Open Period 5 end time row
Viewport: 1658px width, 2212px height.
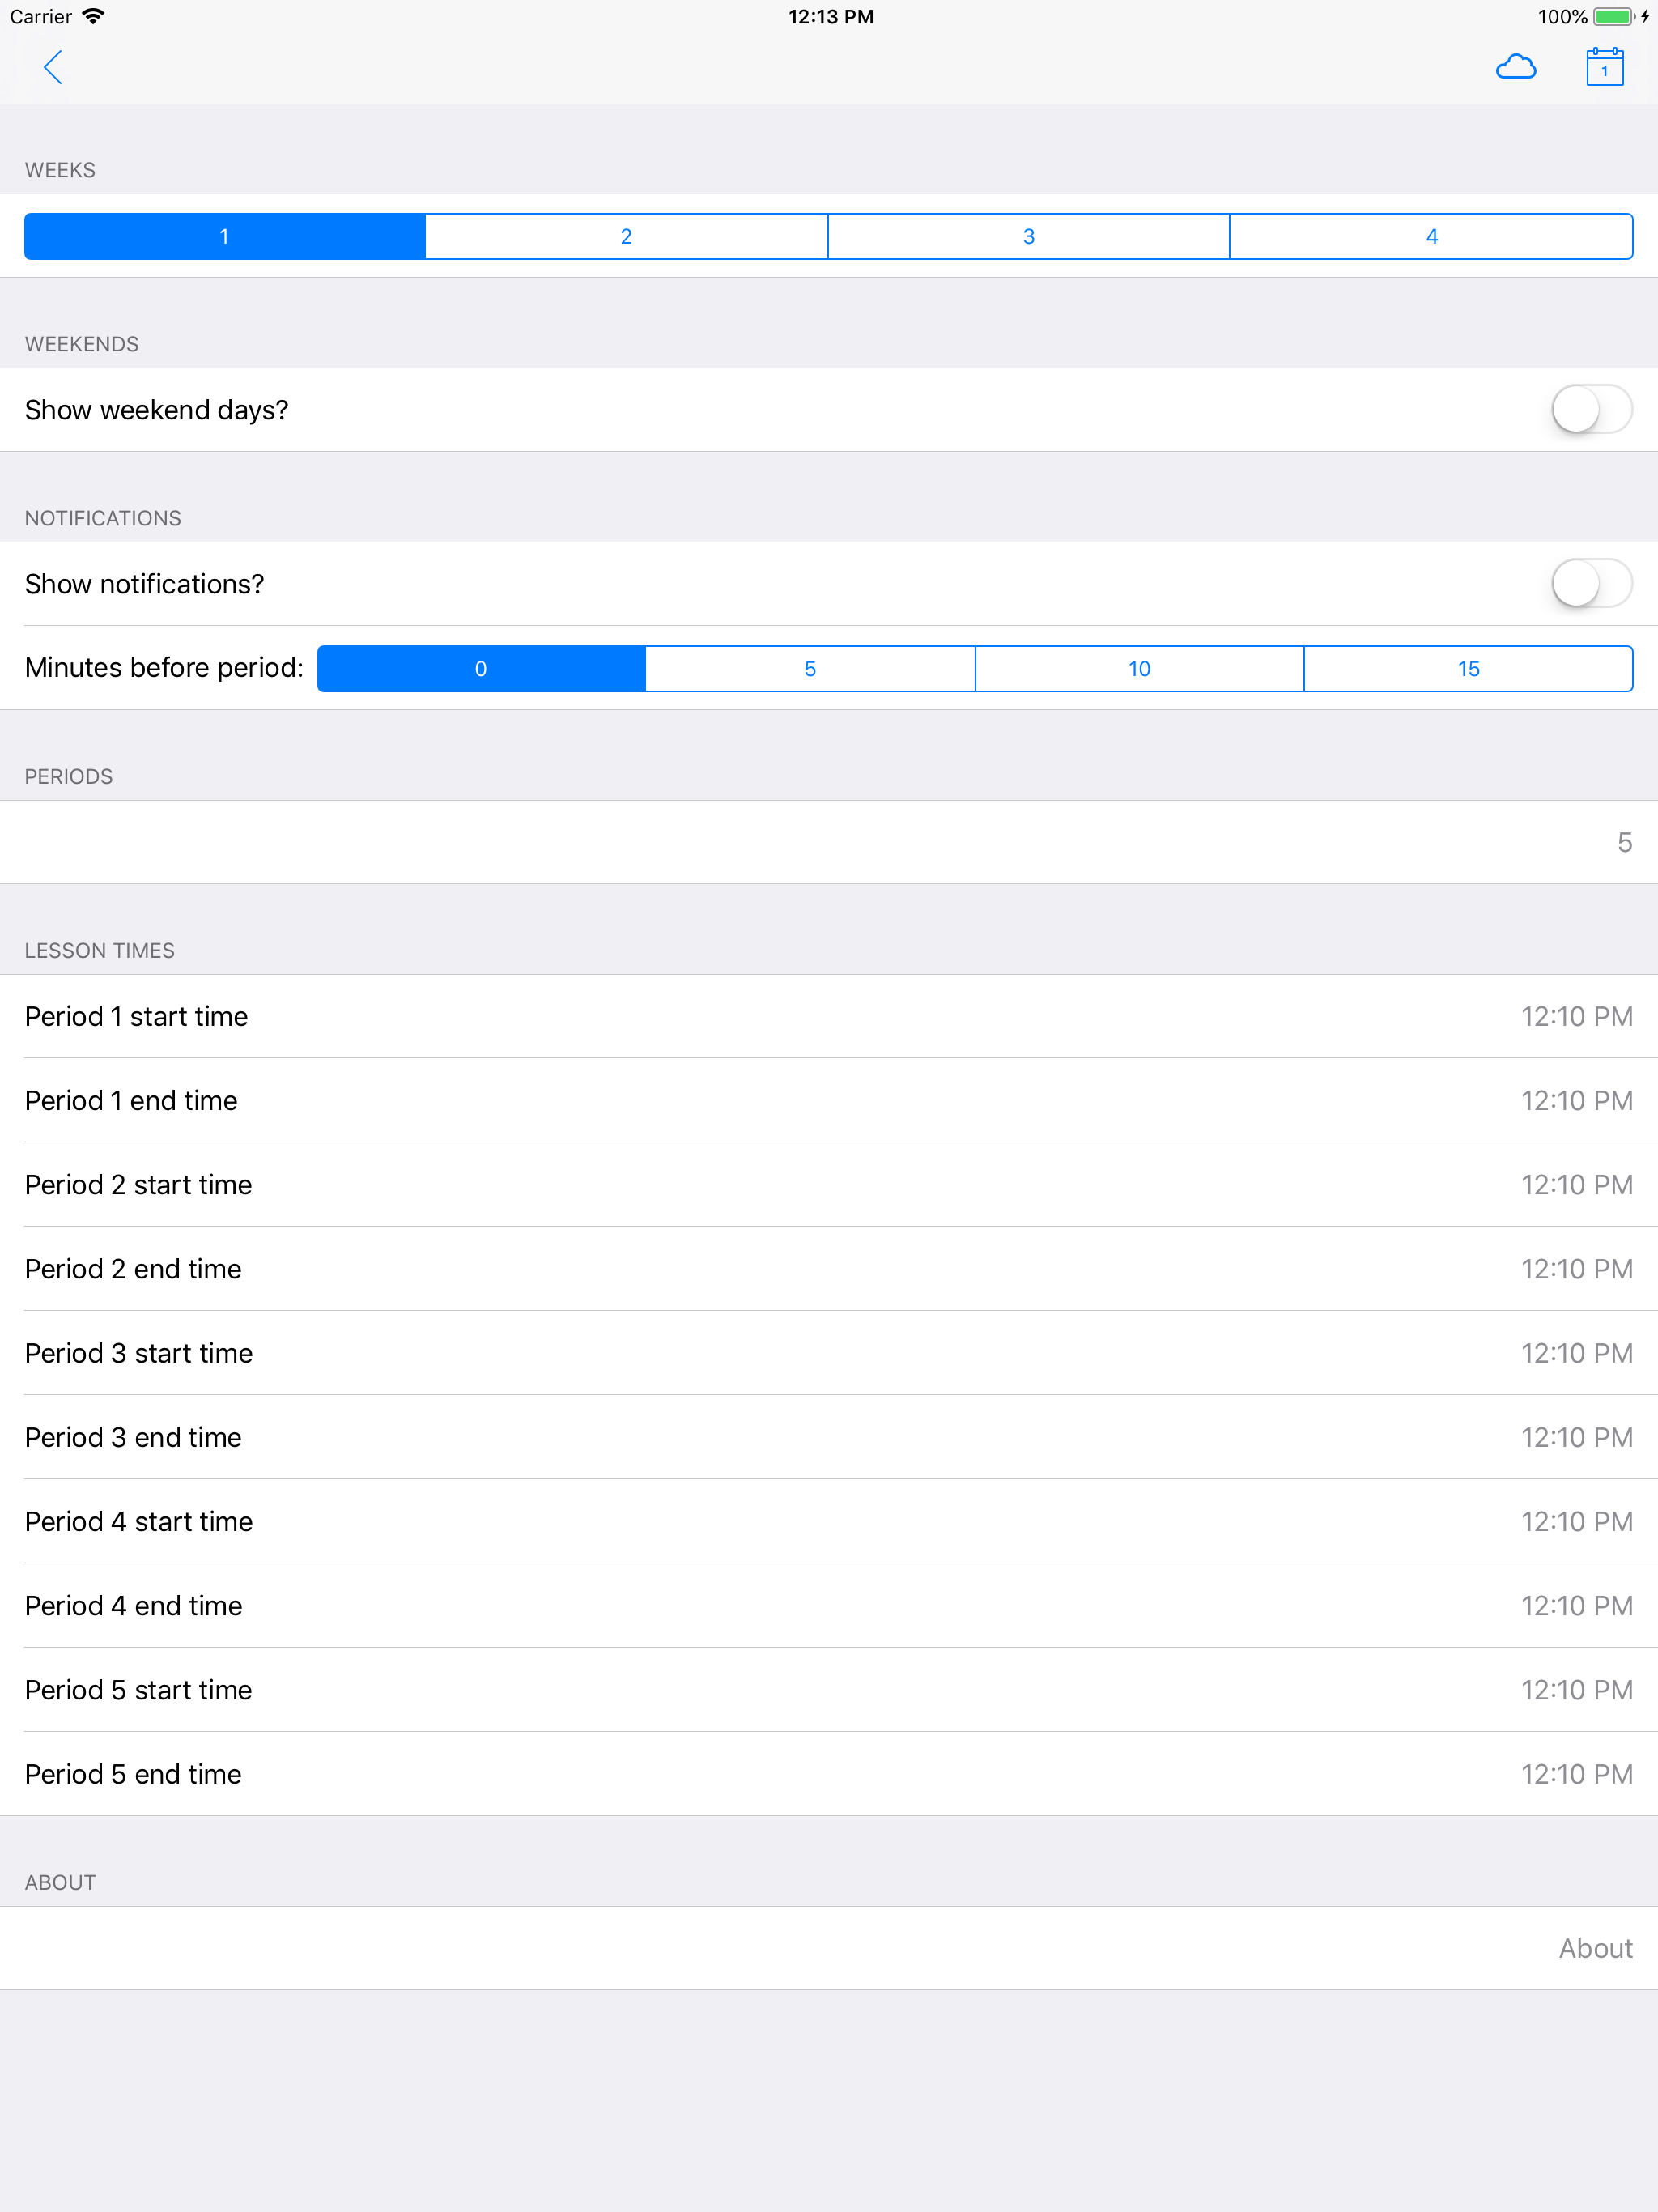[829, 1774]
